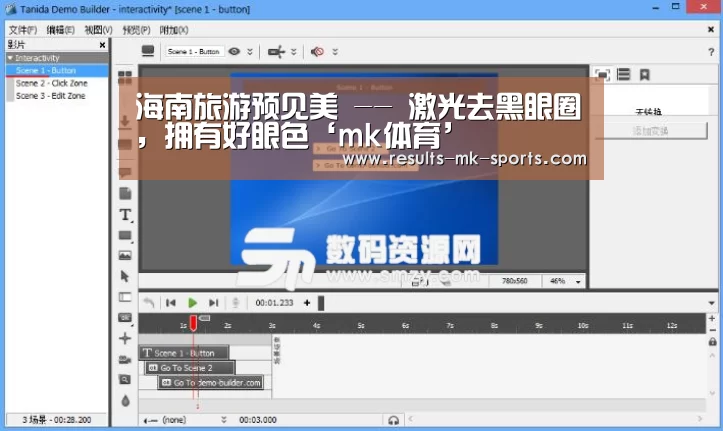Open the list view icon in right panel
The image size is (723, 431).
click(623, 74)
